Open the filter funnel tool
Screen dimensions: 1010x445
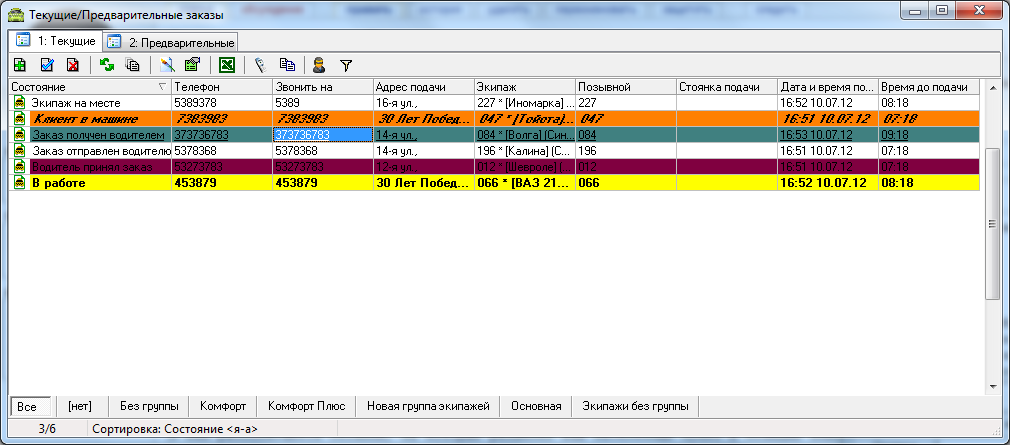click(346, 66)
